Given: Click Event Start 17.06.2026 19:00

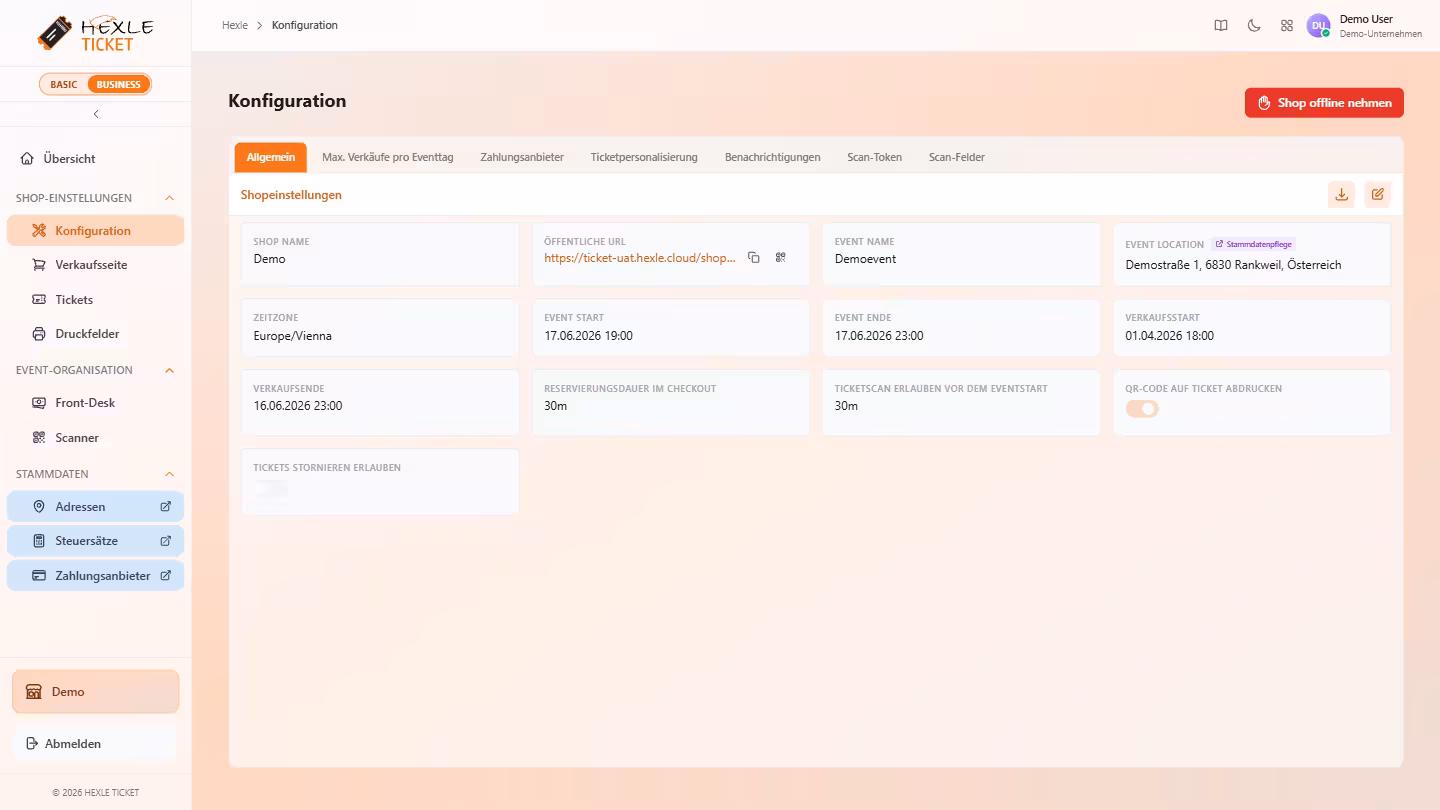Looking at the screenshot, I should (588, 336).
